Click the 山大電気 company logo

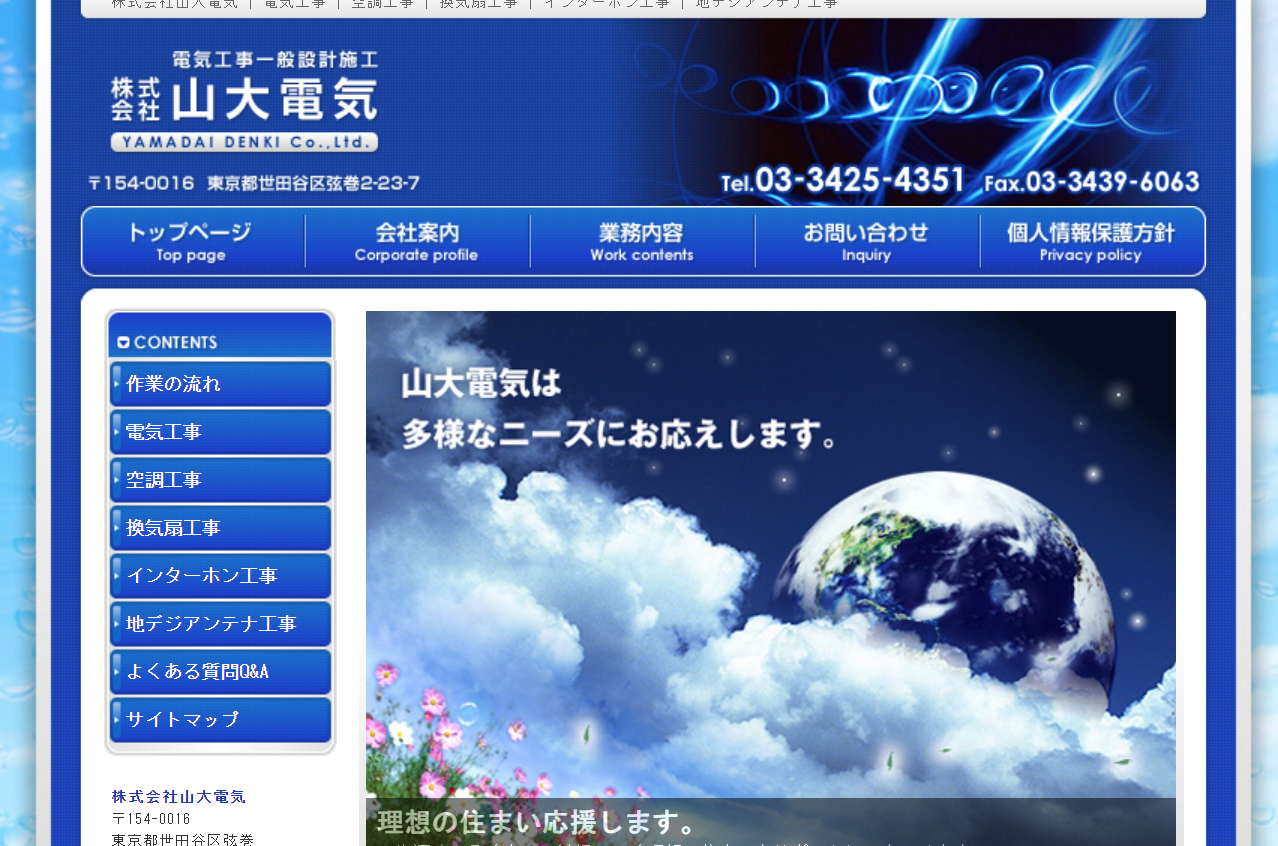[x=243, y=95]
